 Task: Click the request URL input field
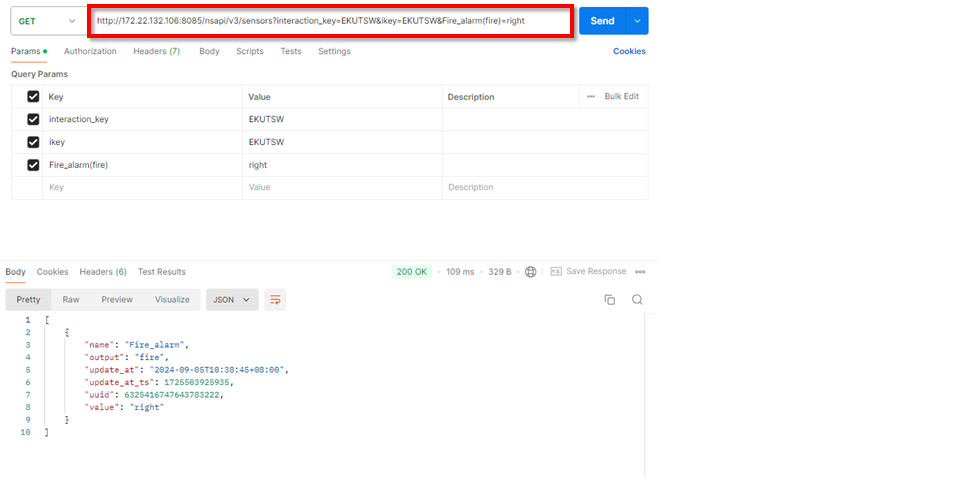coord(330,21)
